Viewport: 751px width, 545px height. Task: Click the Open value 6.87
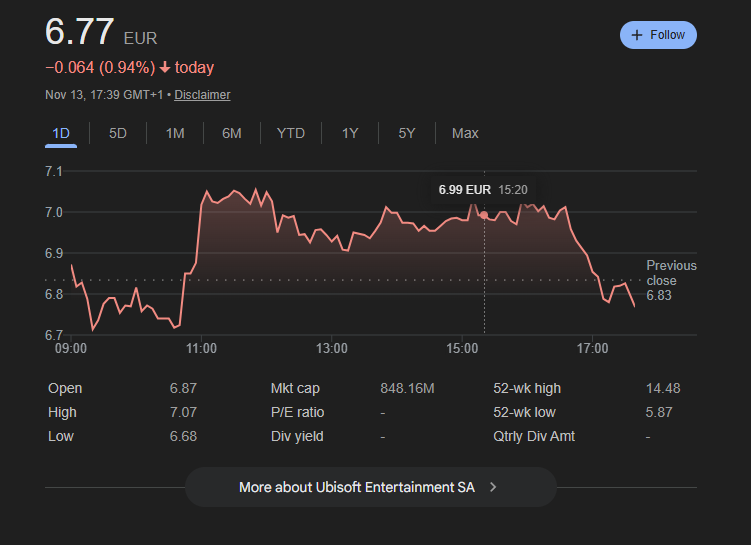183,388
